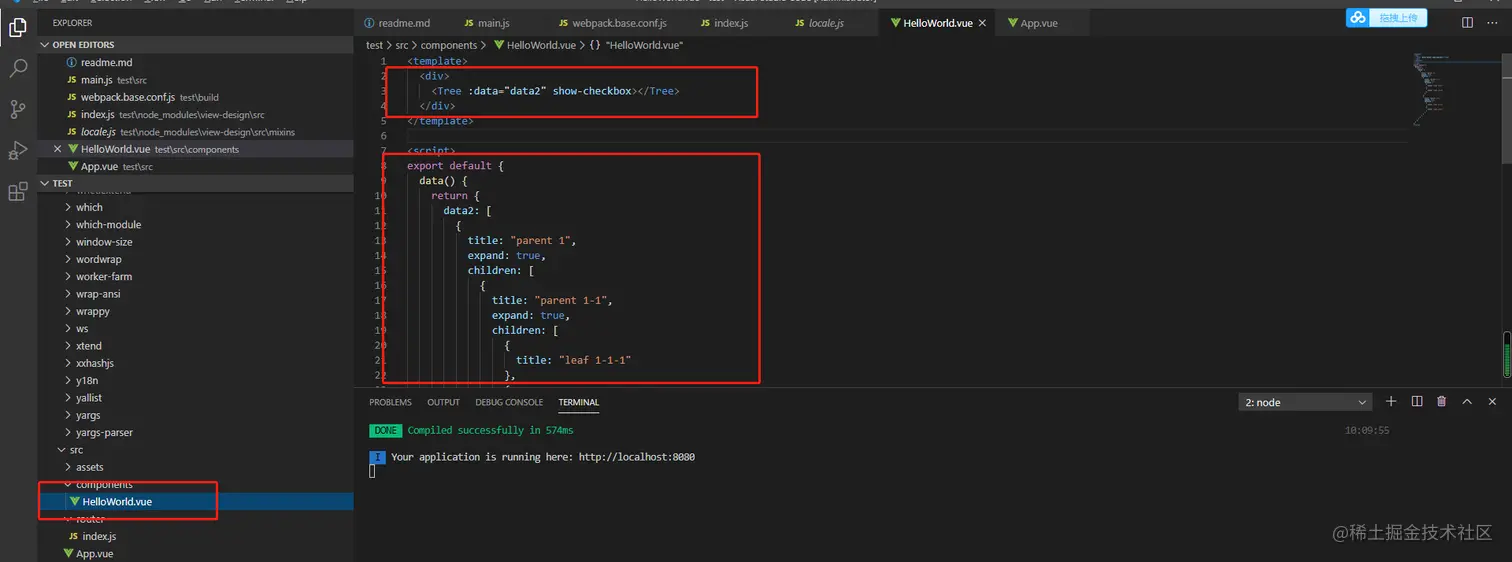The width and height of the screenshot is (1512, 562).
Task: Switch to webpack.base.conf.js tab
Action: click(x=618, y=23)
